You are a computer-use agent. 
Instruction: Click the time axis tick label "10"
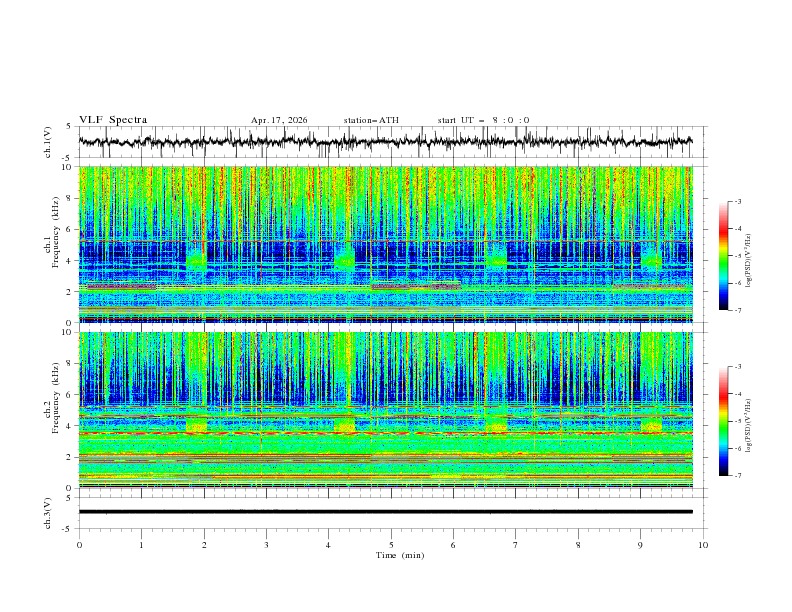point(703,545)
